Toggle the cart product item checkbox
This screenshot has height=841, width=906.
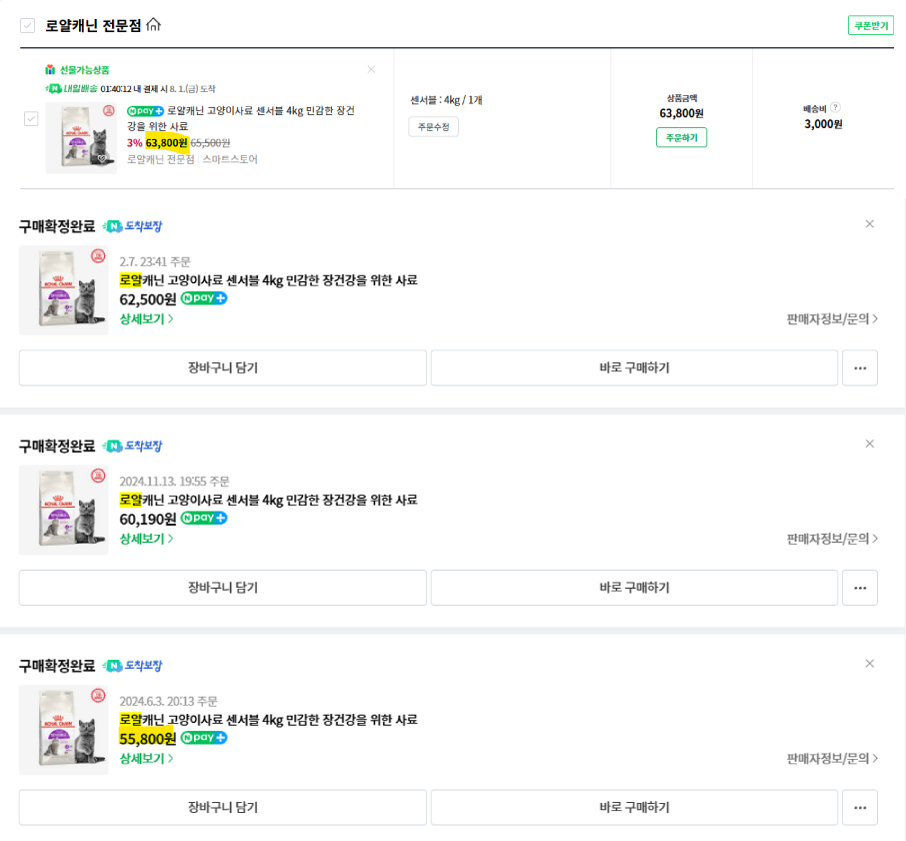[x=31, y=119]
